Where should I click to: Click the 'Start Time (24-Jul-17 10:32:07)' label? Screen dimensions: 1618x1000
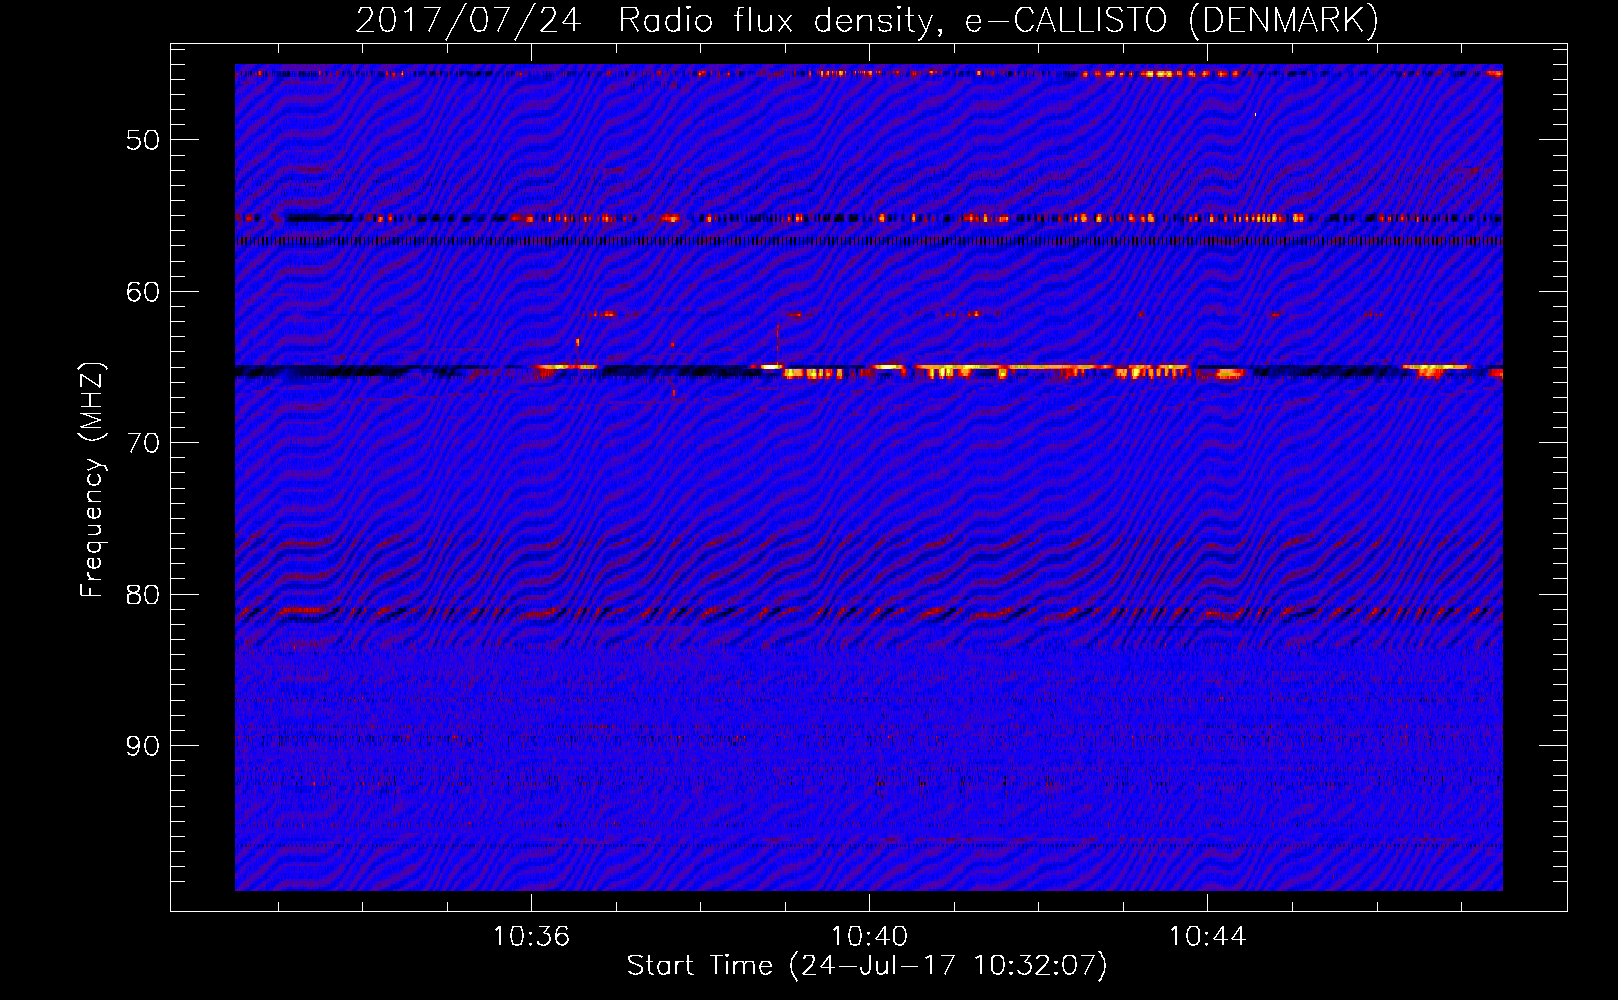(x=867, y=966)
